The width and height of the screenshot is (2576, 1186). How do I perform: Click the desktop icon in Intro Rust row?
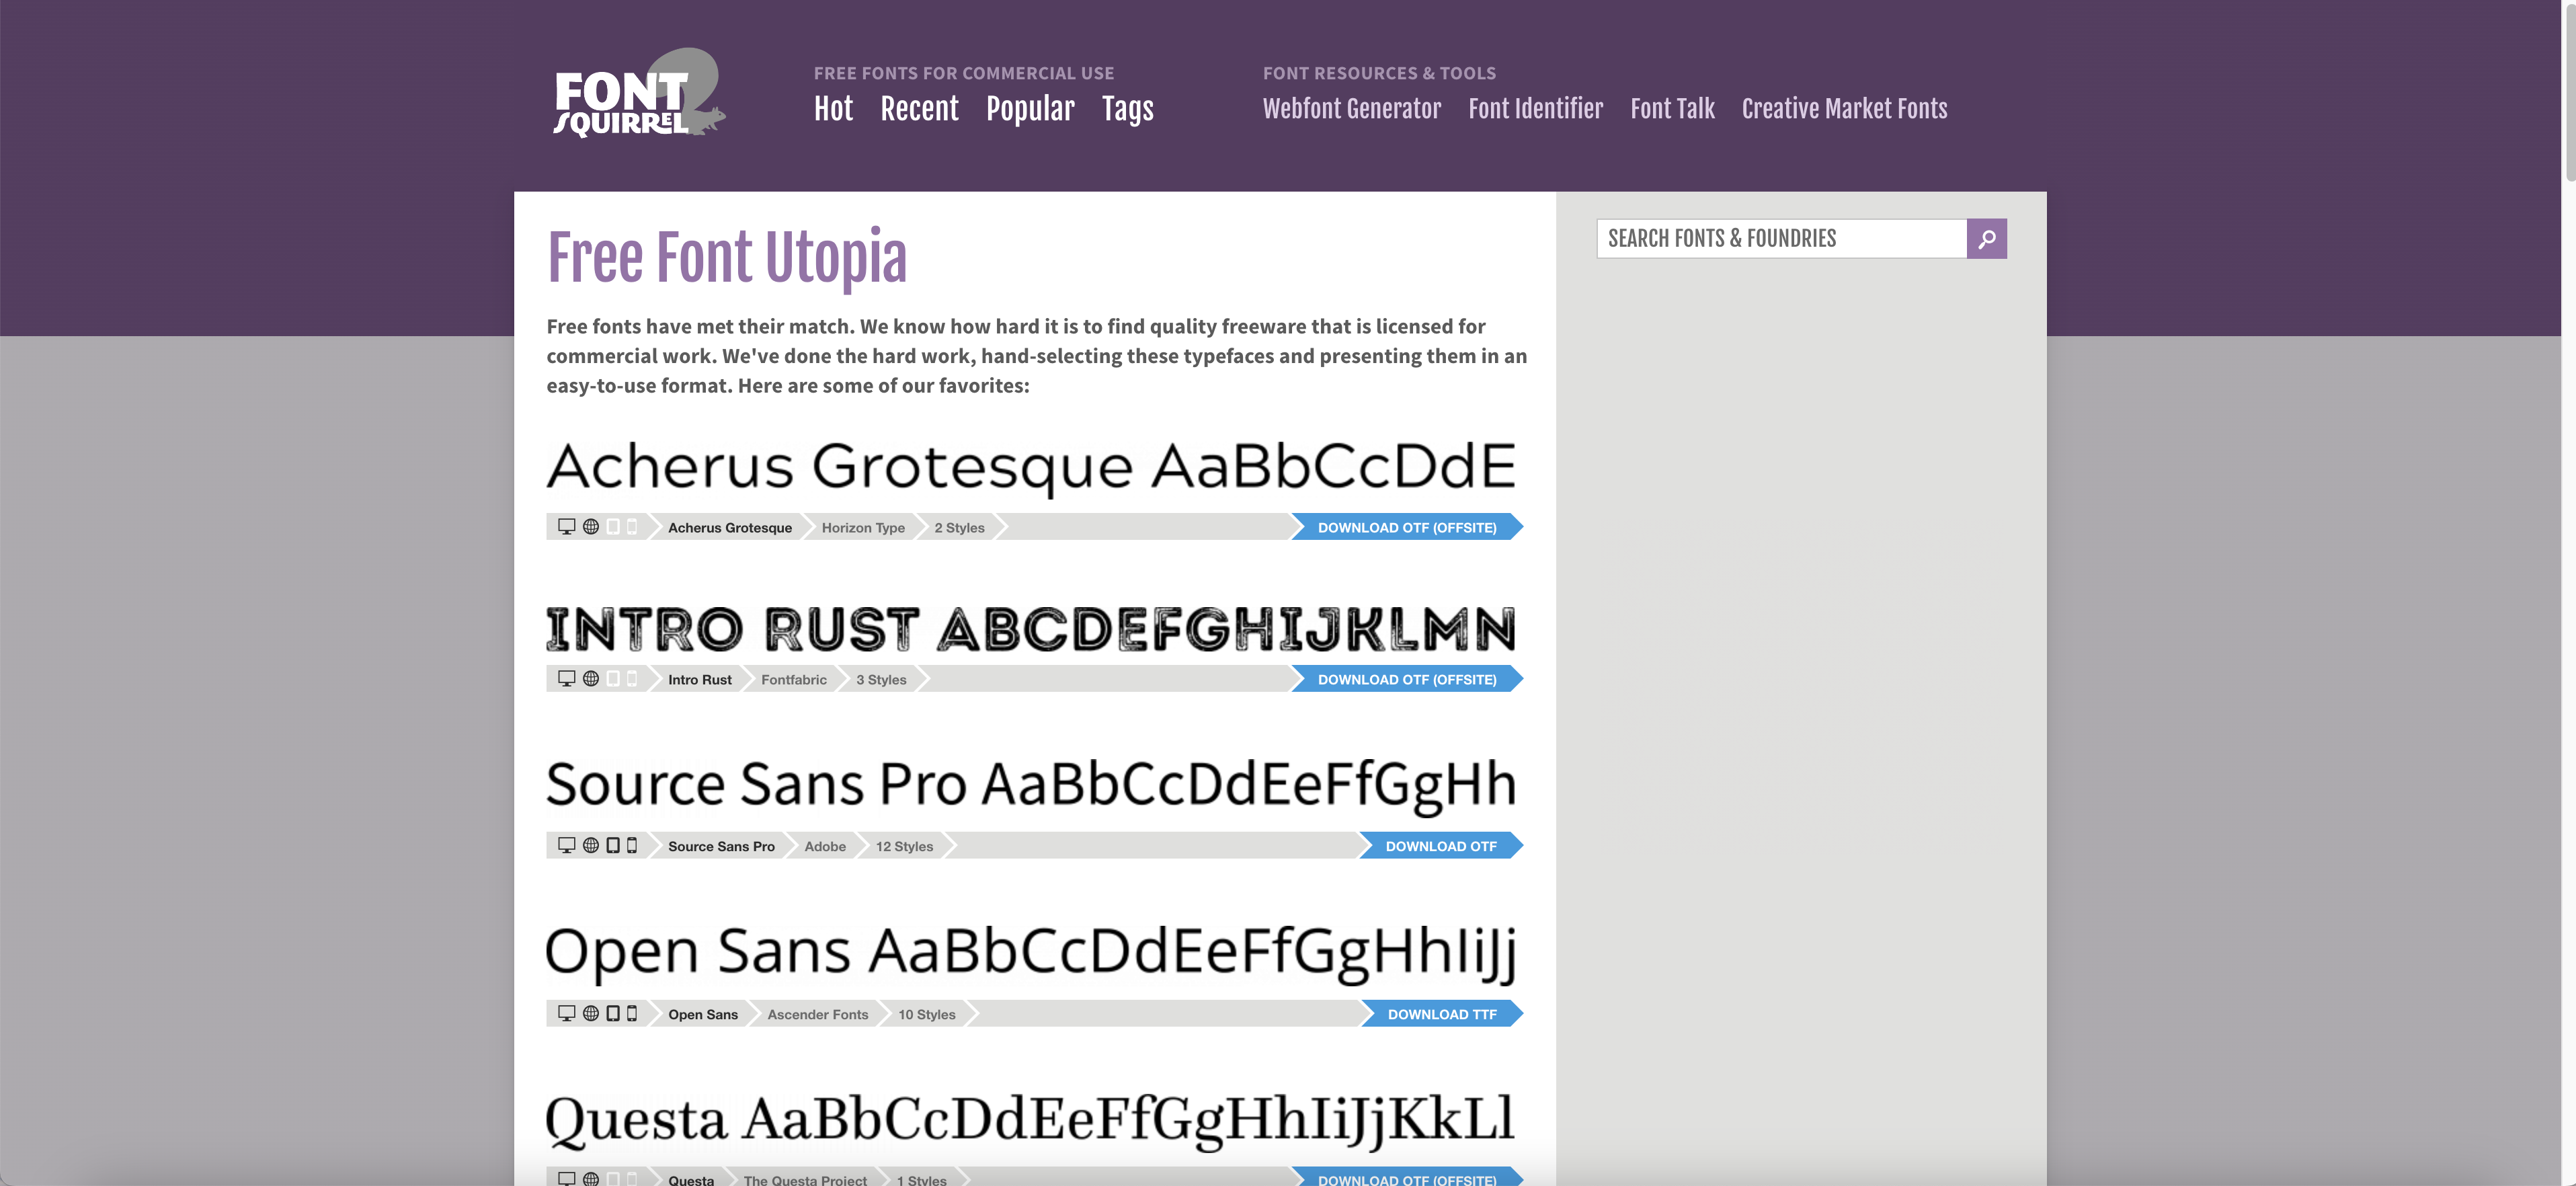pyautogui.click(x=566, y=679)
